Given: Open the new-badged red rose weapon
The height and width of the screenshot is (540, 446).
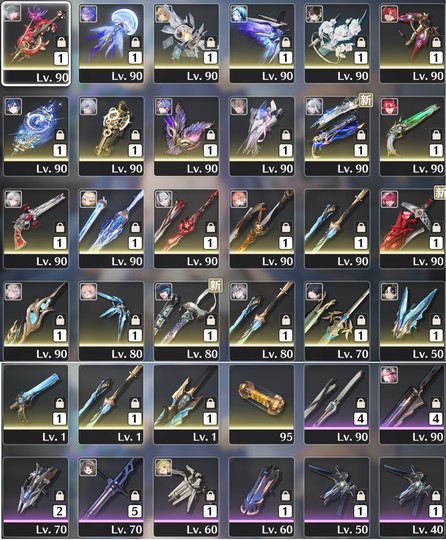Looking at the screenshot, I should click(412, 228).
